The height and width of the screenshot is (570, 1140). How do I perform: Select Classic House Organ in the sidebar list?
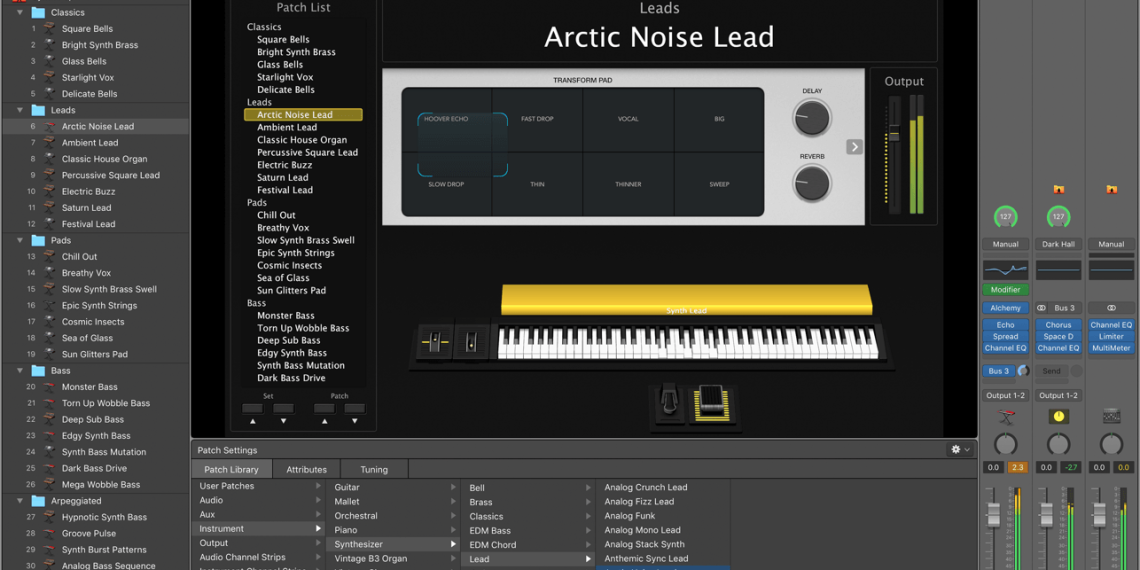(104, 159)
